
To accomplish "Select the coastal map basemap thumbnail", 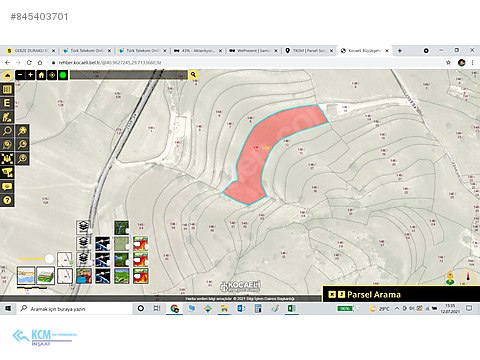I will click(26, 276).
